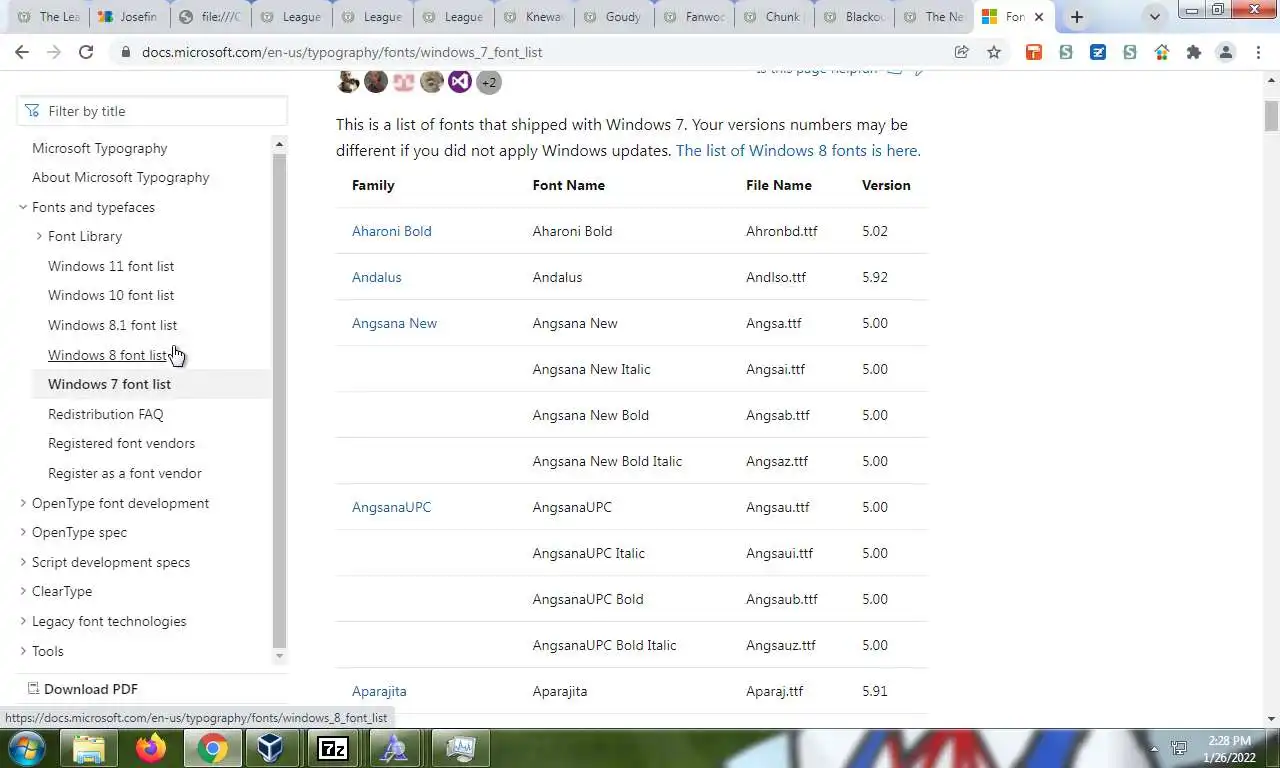
Task: Open Windows 11 font list in sidebar
Action: pyautogui.click(x=111, y=266)
